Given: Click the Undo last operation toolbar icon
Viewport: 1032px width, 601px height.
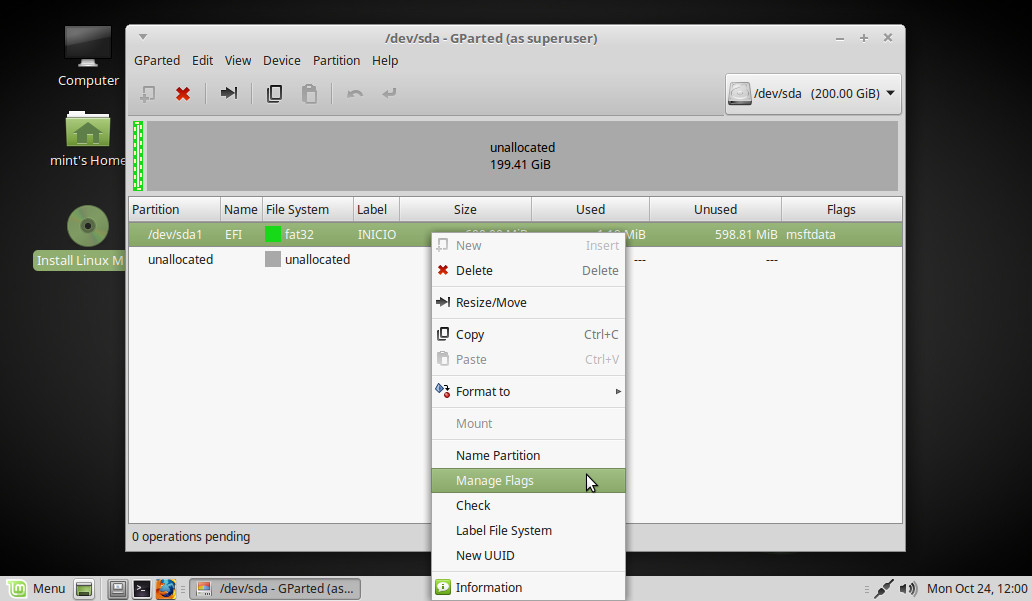Looking at the screenshot, I should (x=354, y=94).
